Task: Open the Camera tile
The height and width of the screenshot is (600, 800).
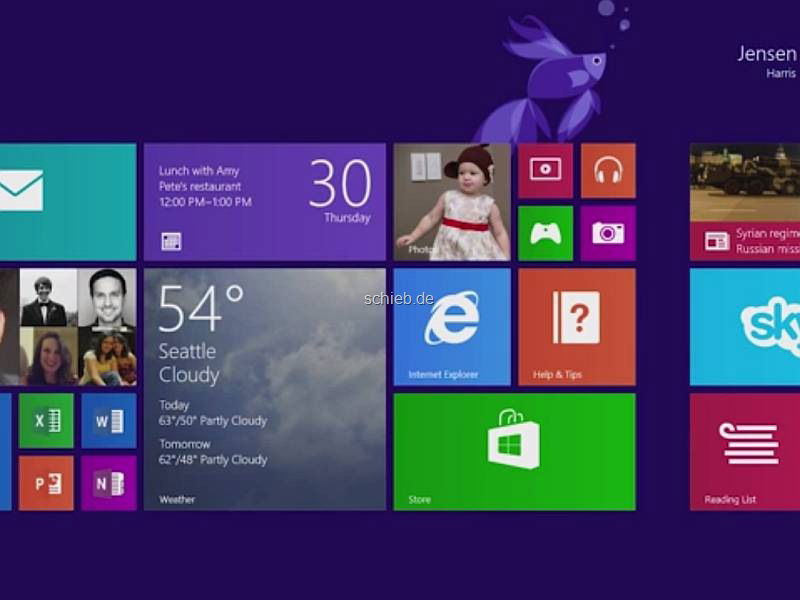Action: [608, 233]
